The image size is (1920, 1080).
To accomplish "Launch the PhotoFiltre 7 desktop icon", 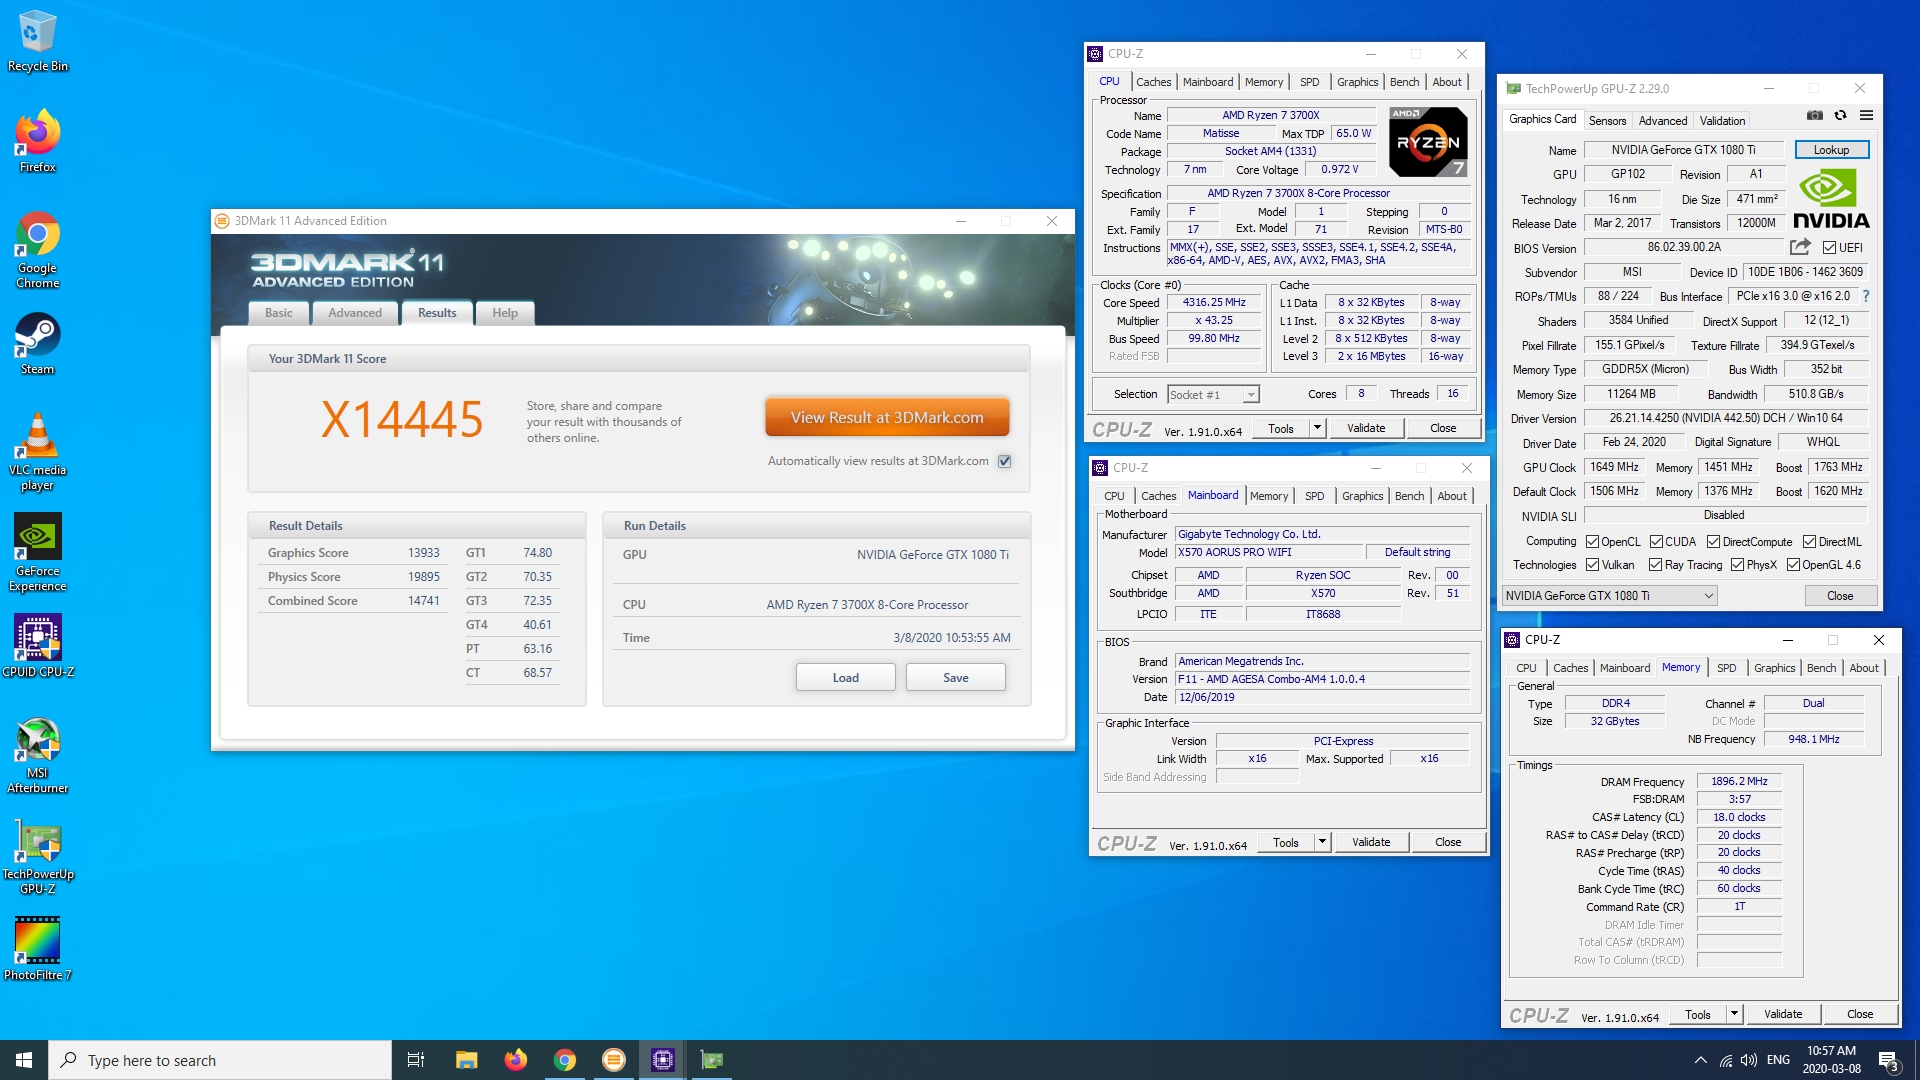I will click(37, 949).
